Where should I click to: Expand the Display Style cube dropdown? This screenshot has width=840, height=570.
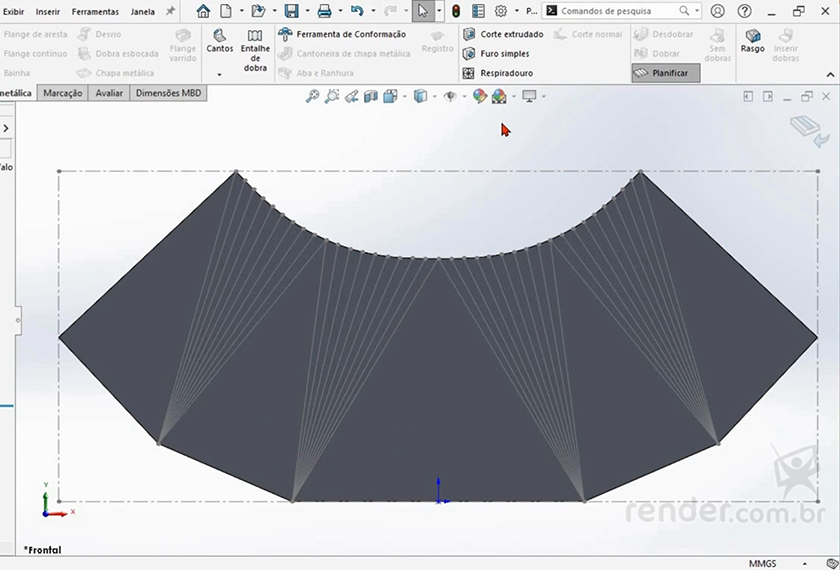click(433, 96)
